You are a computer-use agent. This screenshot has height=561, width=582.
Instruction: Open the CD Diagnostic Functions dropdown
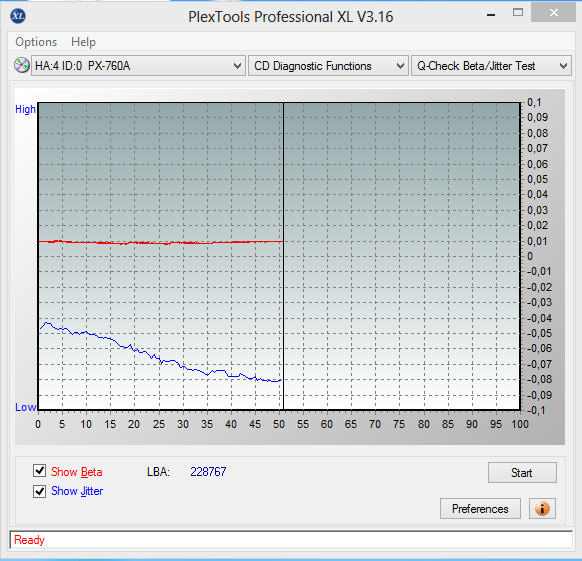coord(328,66)
